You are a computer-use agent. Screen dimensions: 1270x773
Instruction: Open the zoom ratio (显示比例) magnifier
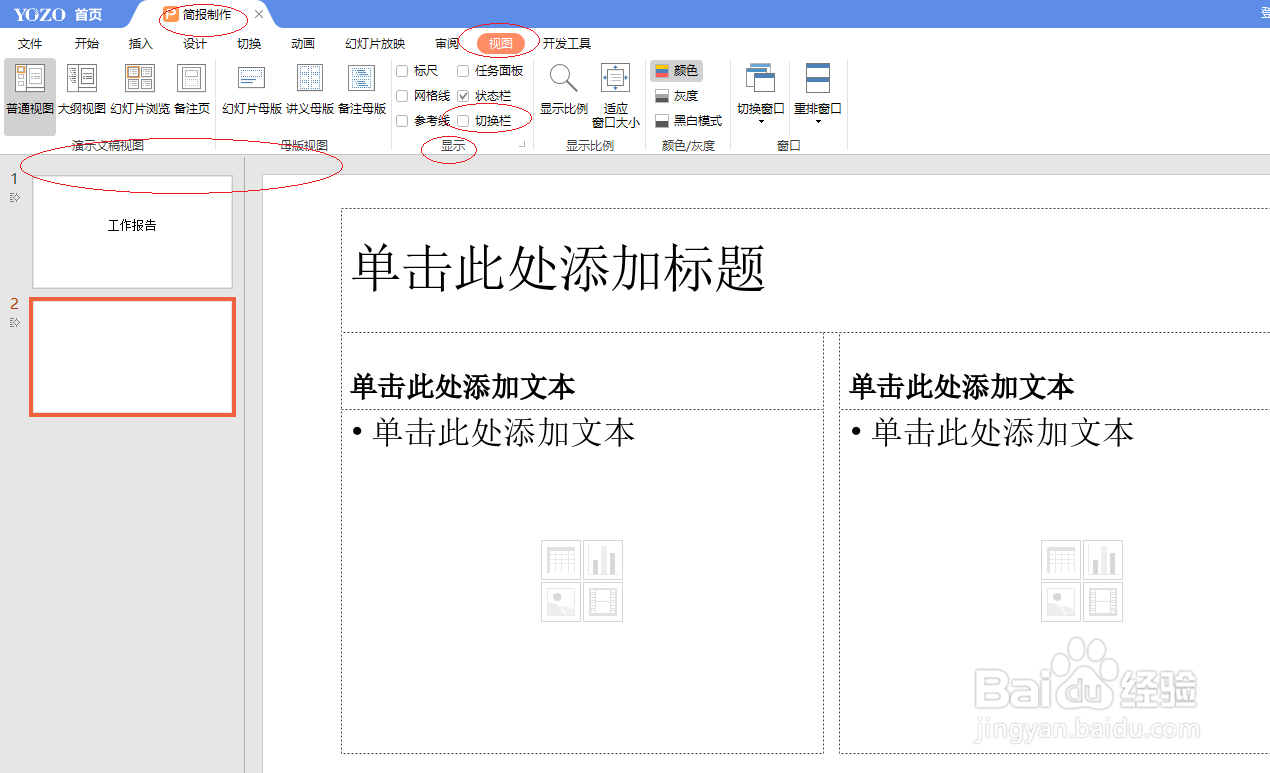tap(564, 89)
